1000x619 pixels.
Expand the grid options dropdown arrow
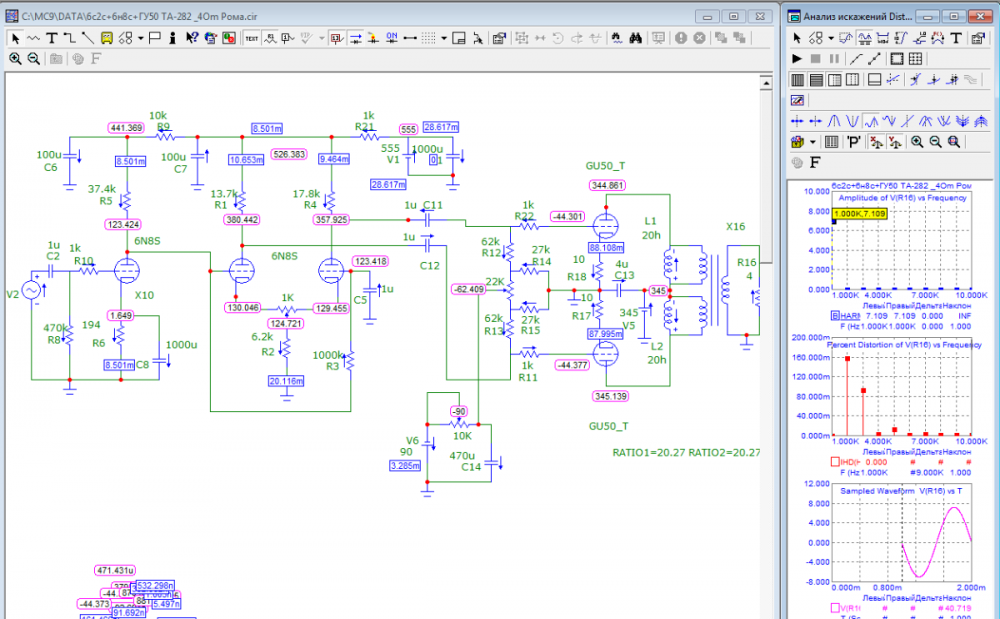click(x=444, y=38)
